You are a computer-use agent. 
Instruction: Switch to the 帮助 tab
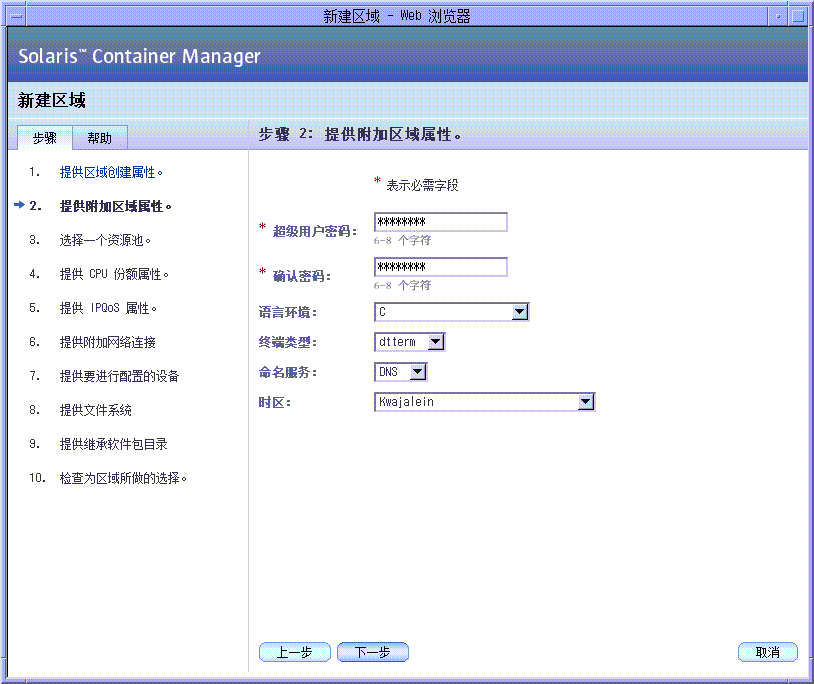[100, 138]
